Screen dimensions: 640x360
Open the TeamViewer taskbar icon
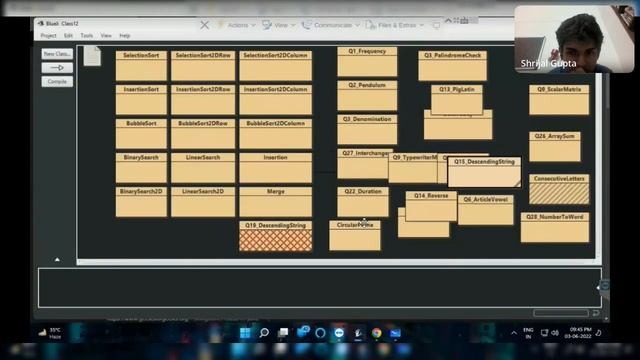coord(339,333)
